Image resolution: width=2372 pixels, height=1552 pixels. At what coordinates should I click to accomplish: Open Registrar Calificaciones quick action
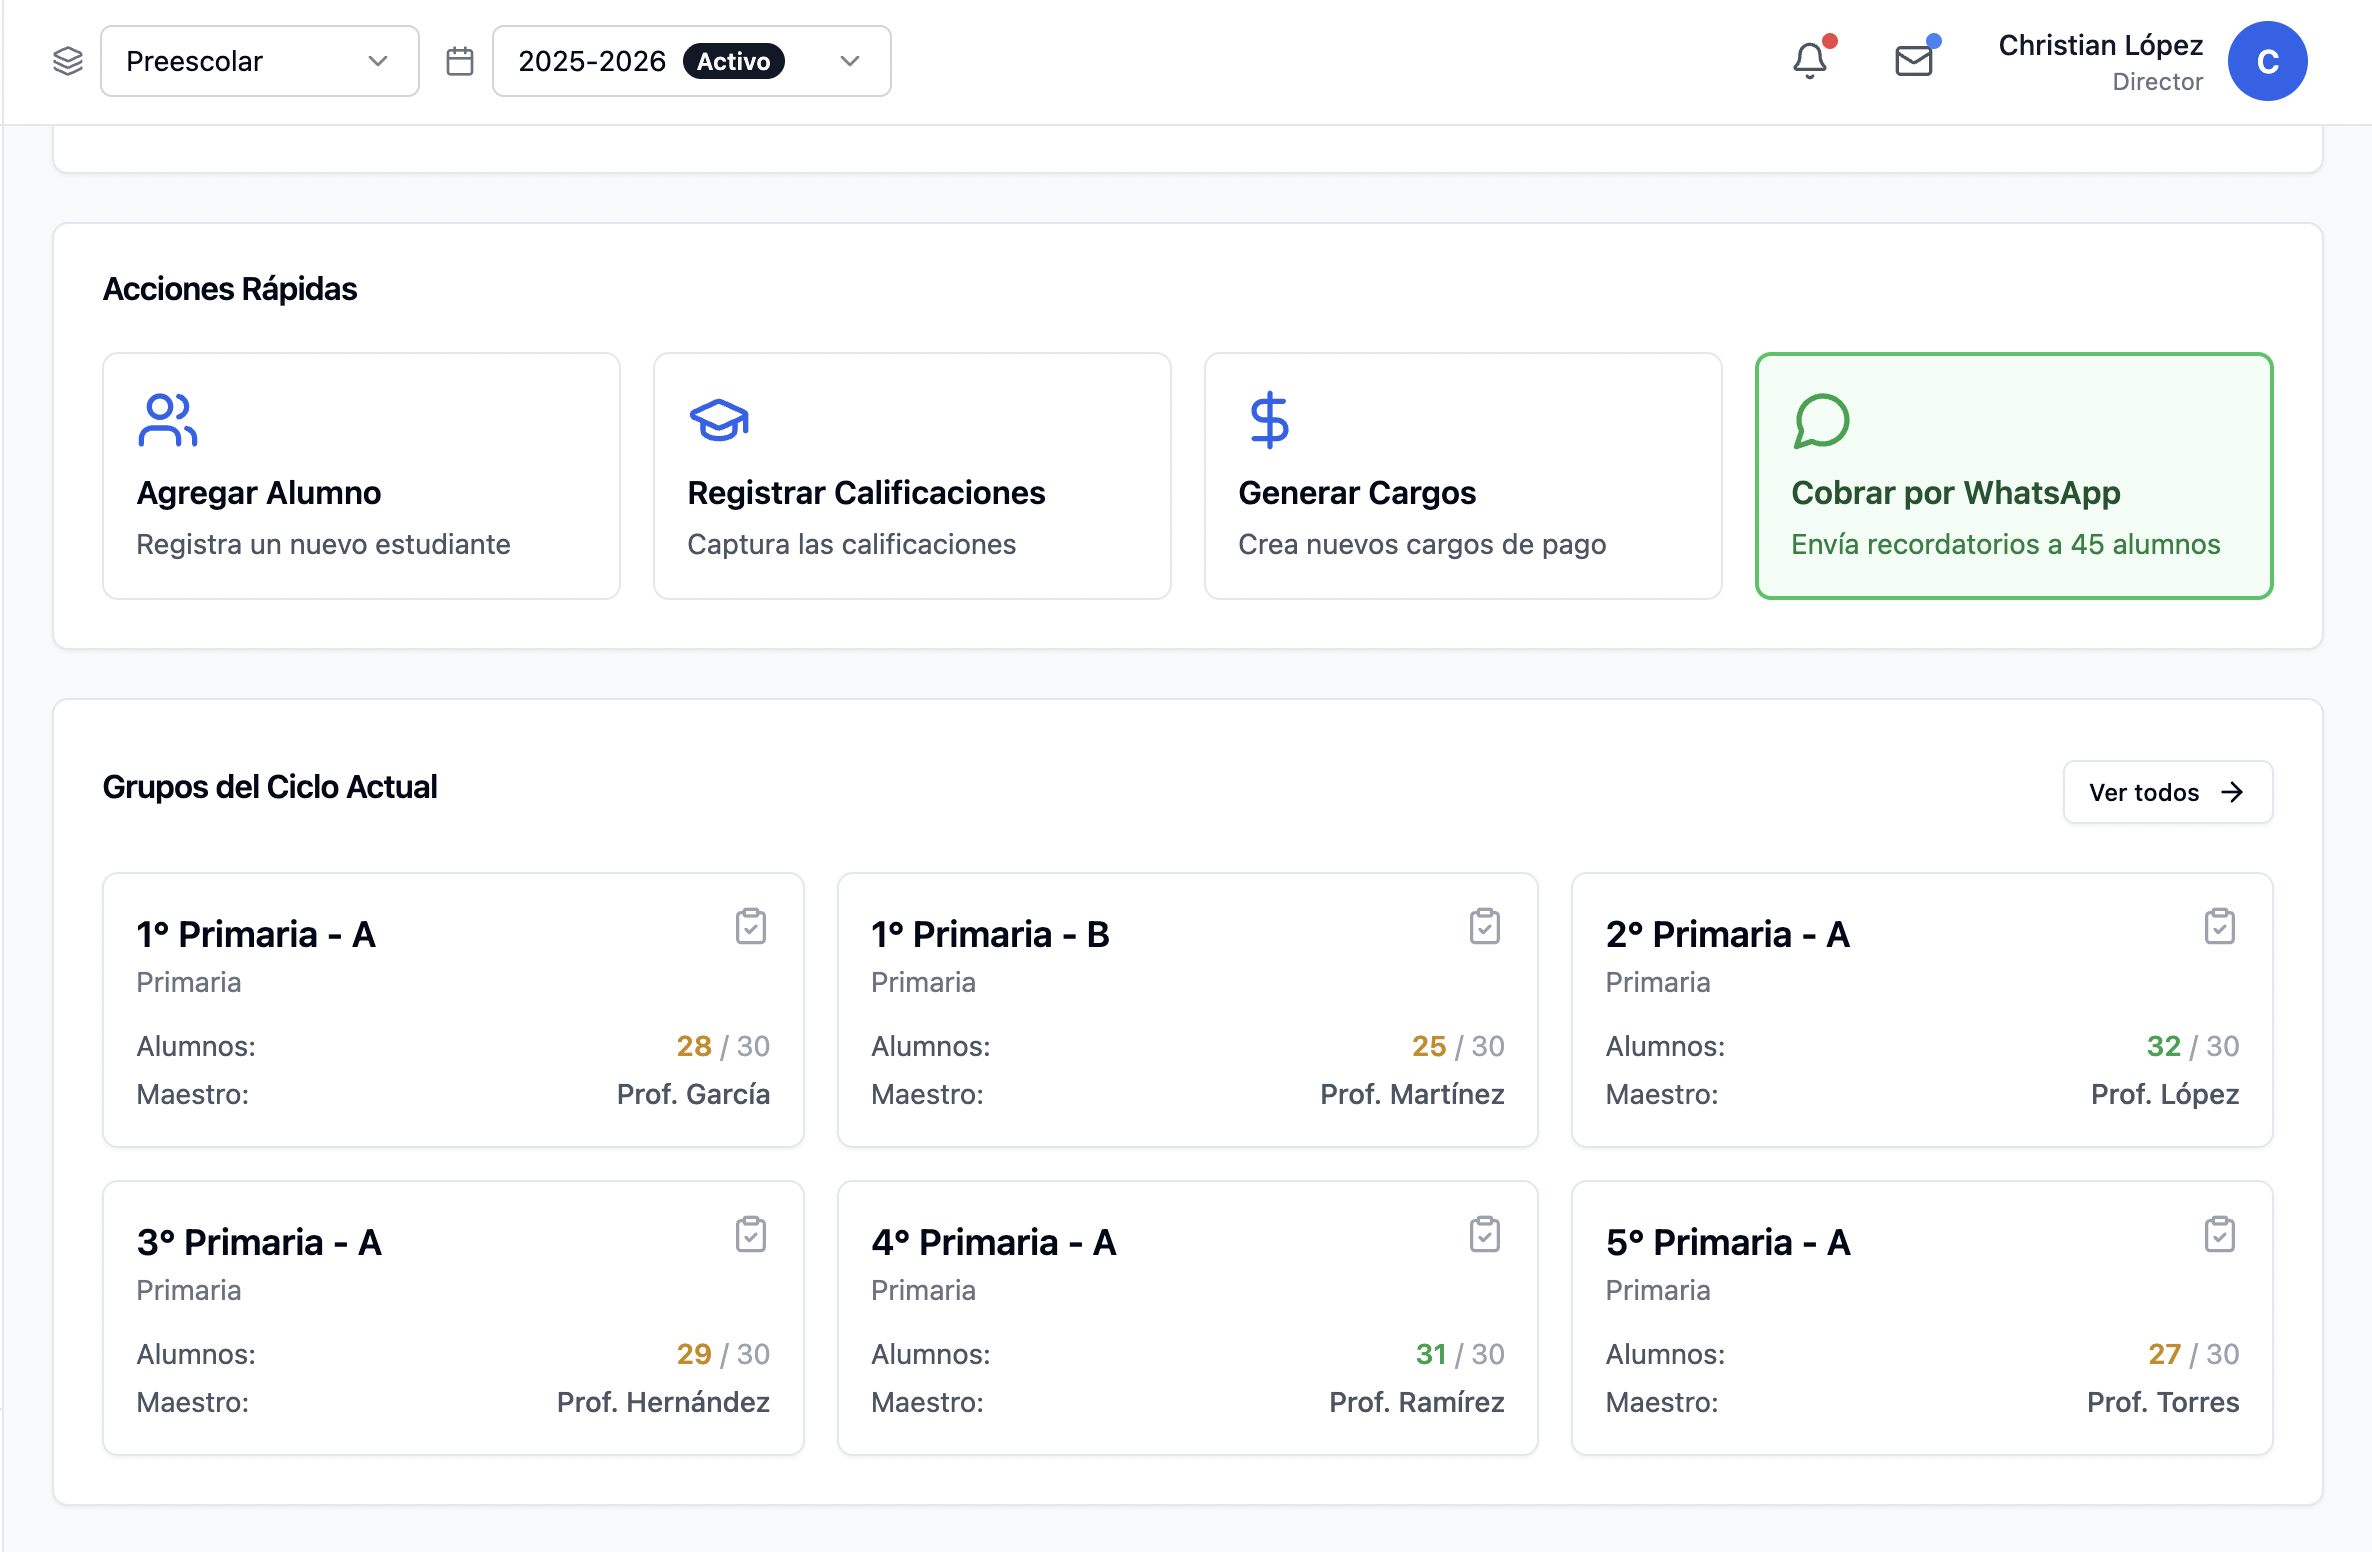coord(912,476)
